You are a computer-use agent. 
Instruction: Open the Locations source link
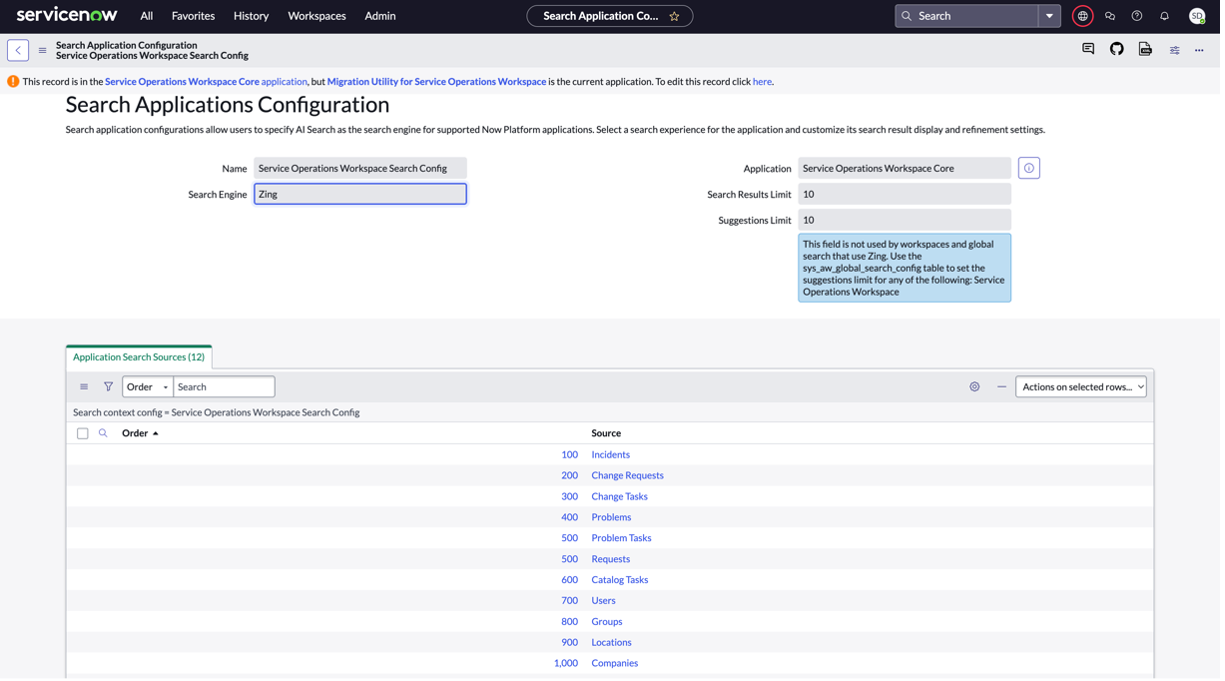(x=614, y=645)
